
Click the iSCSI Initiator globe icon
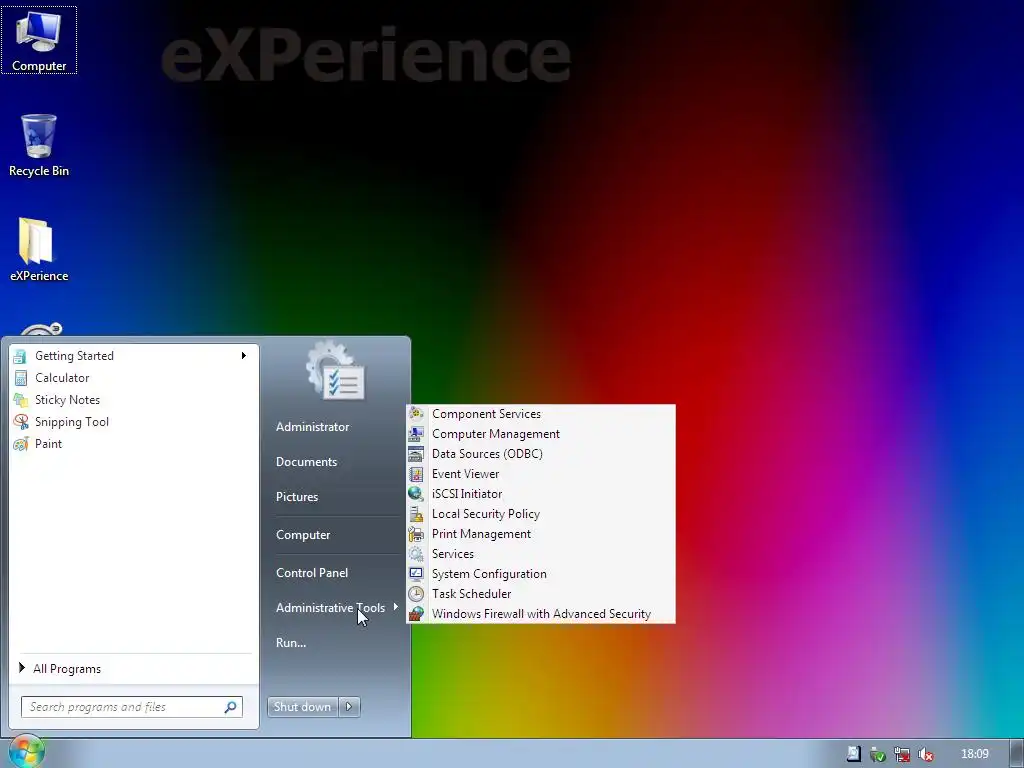[x=416, y=494]
